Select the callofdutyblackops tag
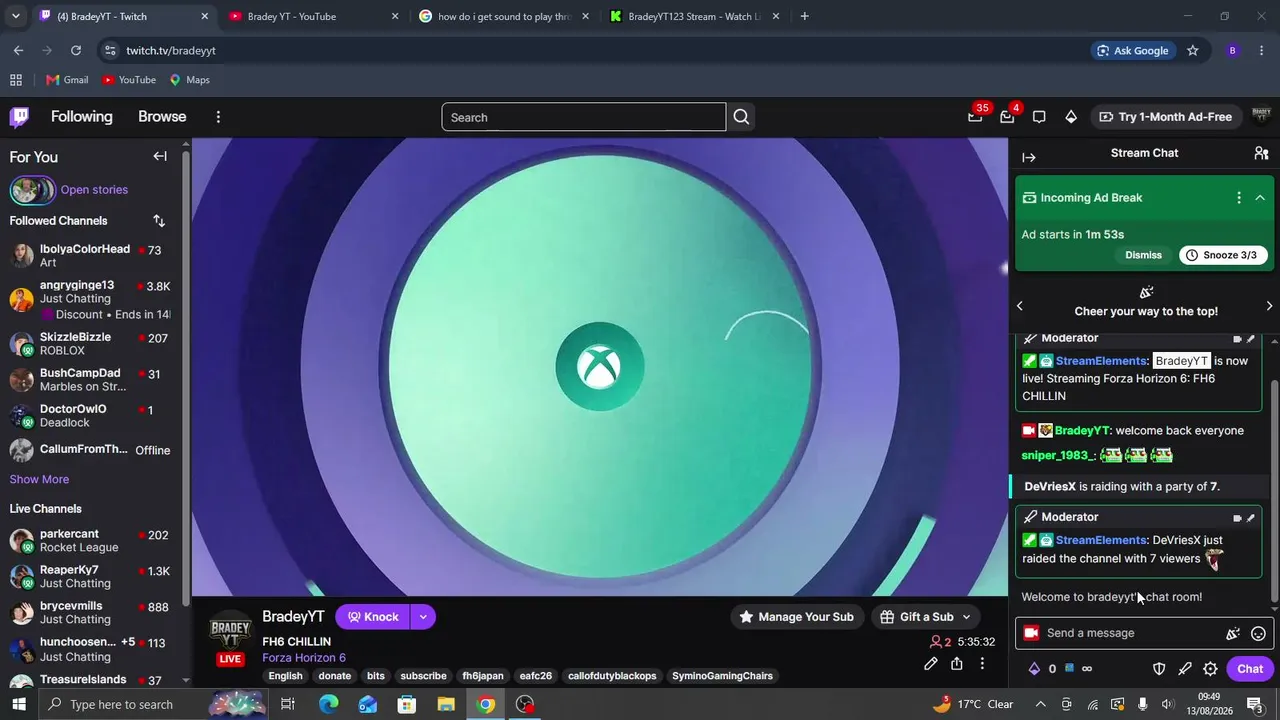1280x720 pixels. [x=612, y=676]
